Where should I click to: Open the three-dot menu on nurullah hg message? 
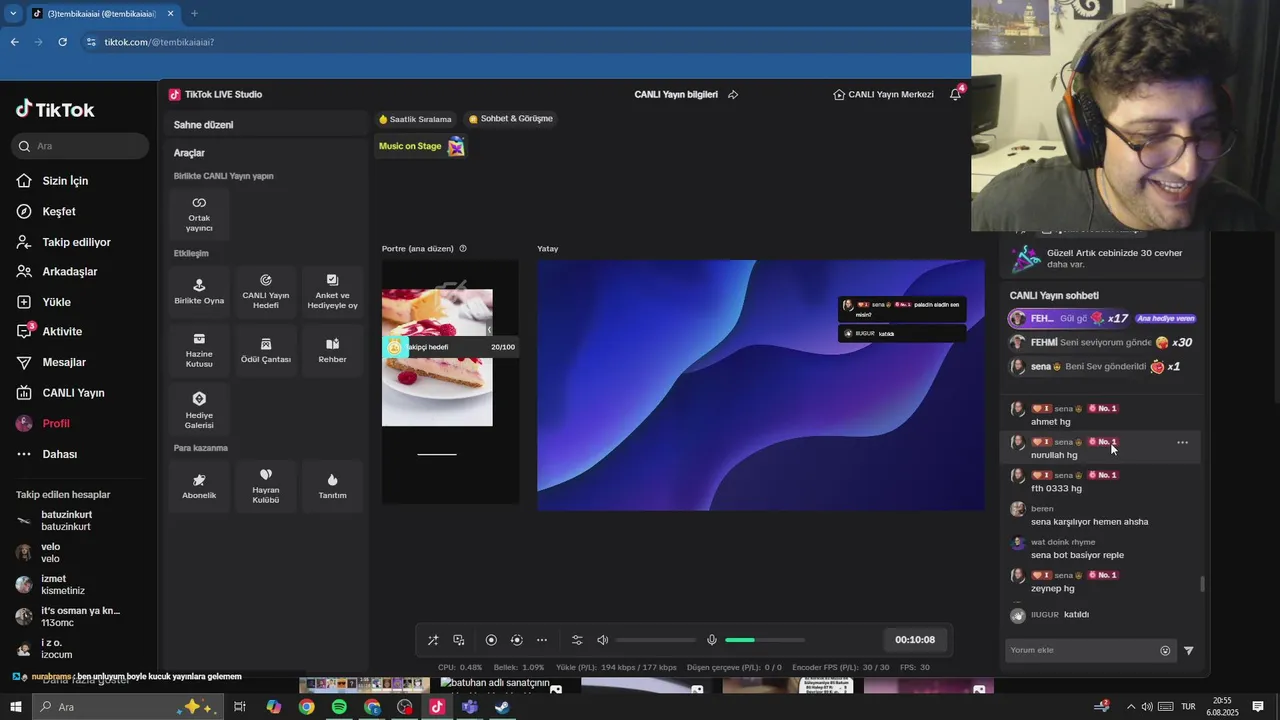[1182, 442]
